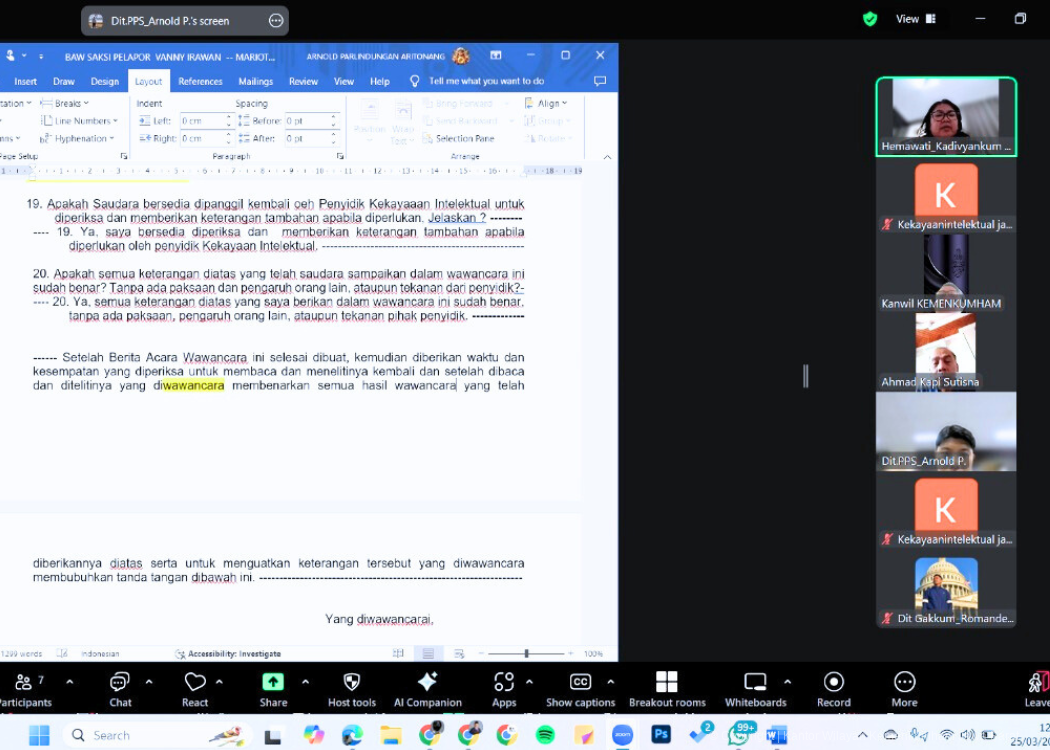Open Zoom Whiteboards
The width and height of the screenshot is (1050, 750).
[755, 682]
